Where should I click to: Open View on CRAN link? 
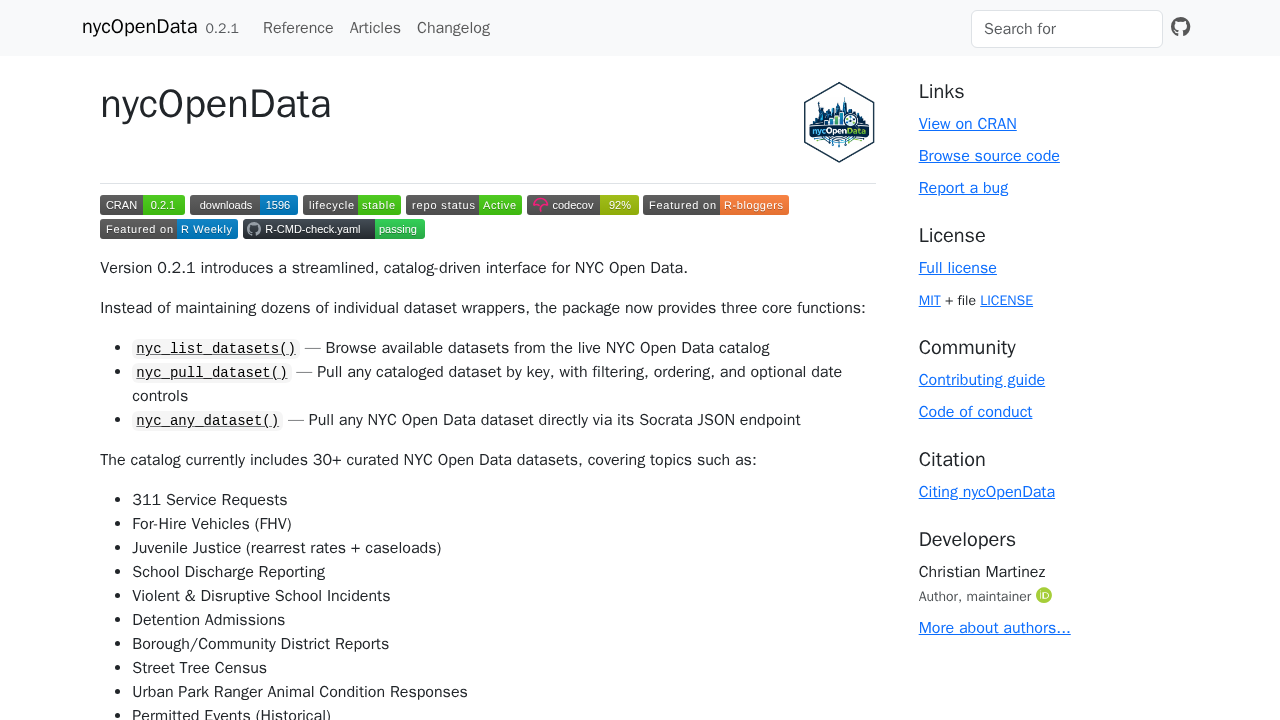[x=968, y=124]
